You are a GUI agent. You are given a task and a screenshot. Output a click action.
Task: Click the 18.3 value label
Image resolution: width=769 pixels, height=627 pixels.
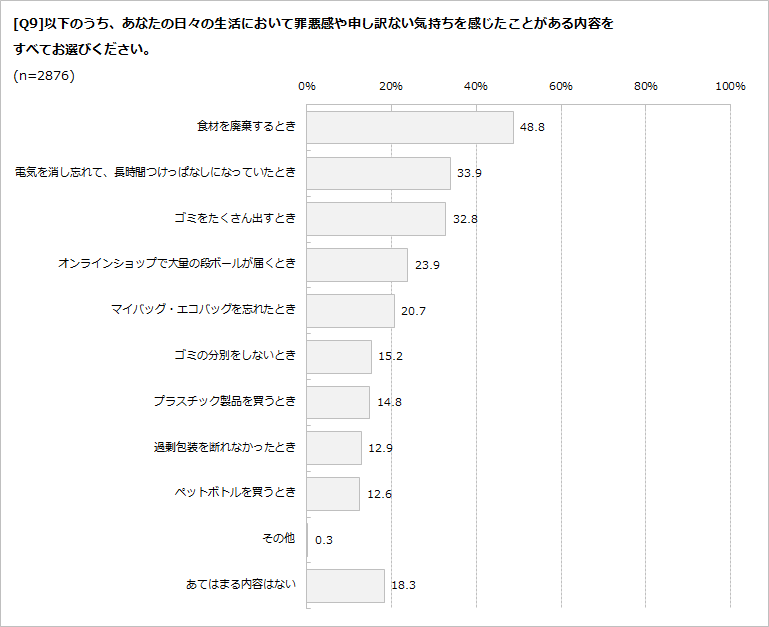pyautogui.click(x=402, y=586)
